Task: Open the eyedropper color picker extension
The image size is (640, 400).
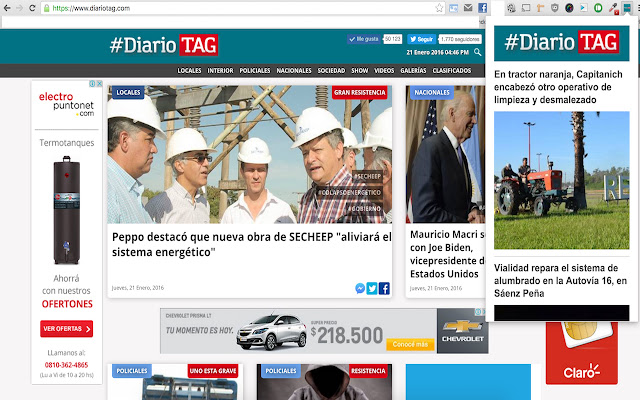Action: click(x=613, y=8)
